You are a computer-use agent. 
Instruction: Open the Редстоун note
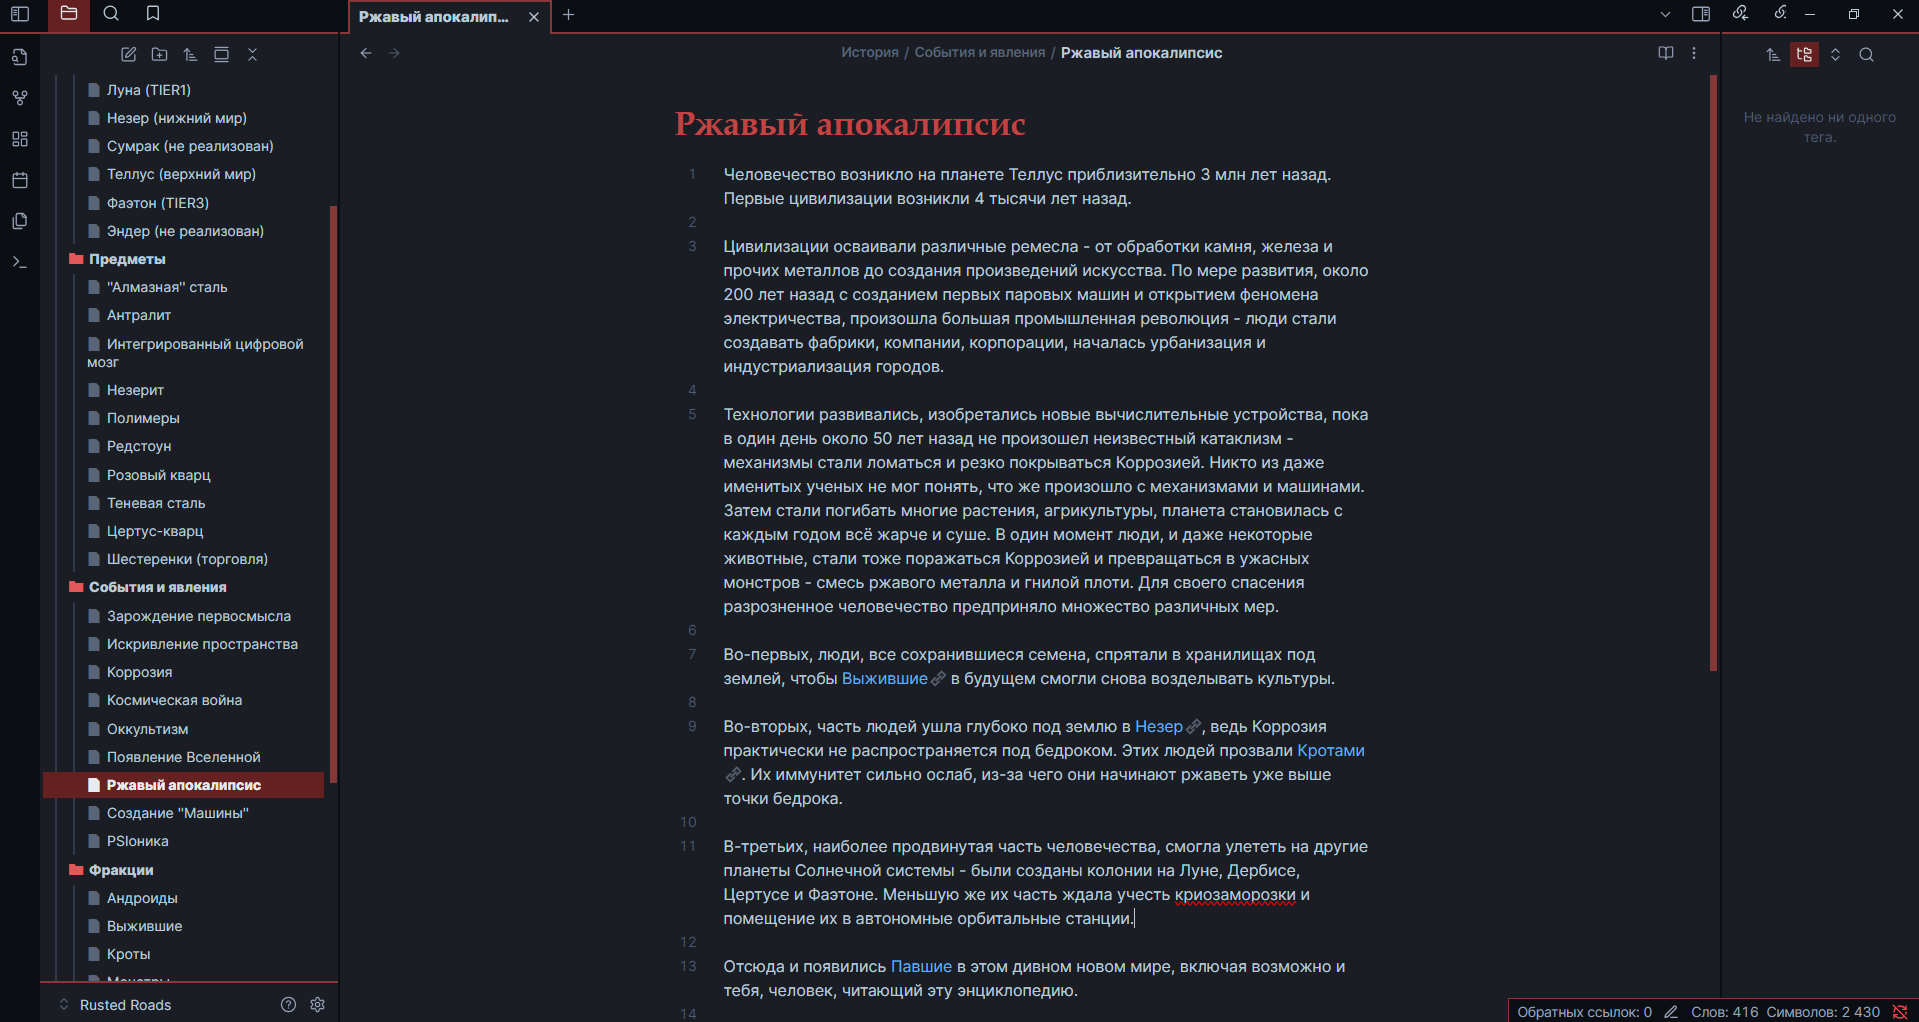tap(139, 446)
